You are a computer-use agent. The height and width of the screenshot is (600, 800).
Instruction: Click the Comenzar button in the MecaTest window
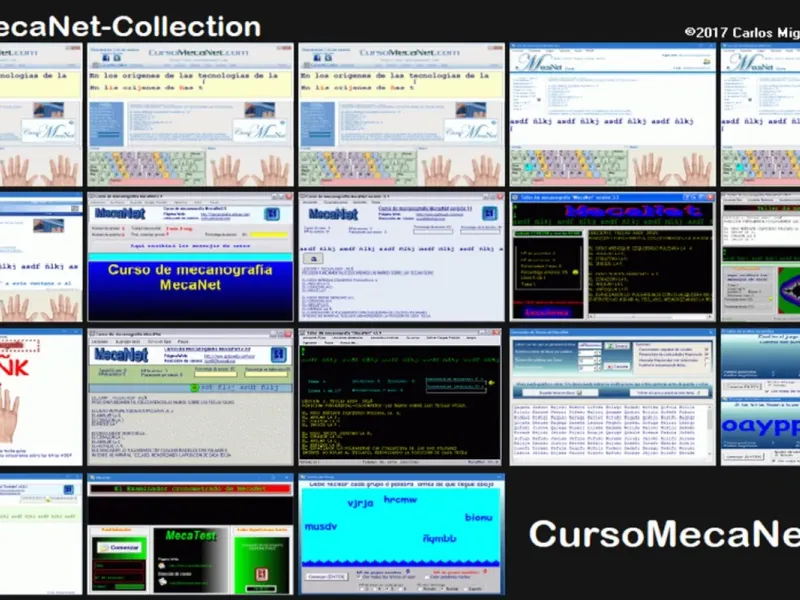118,547
